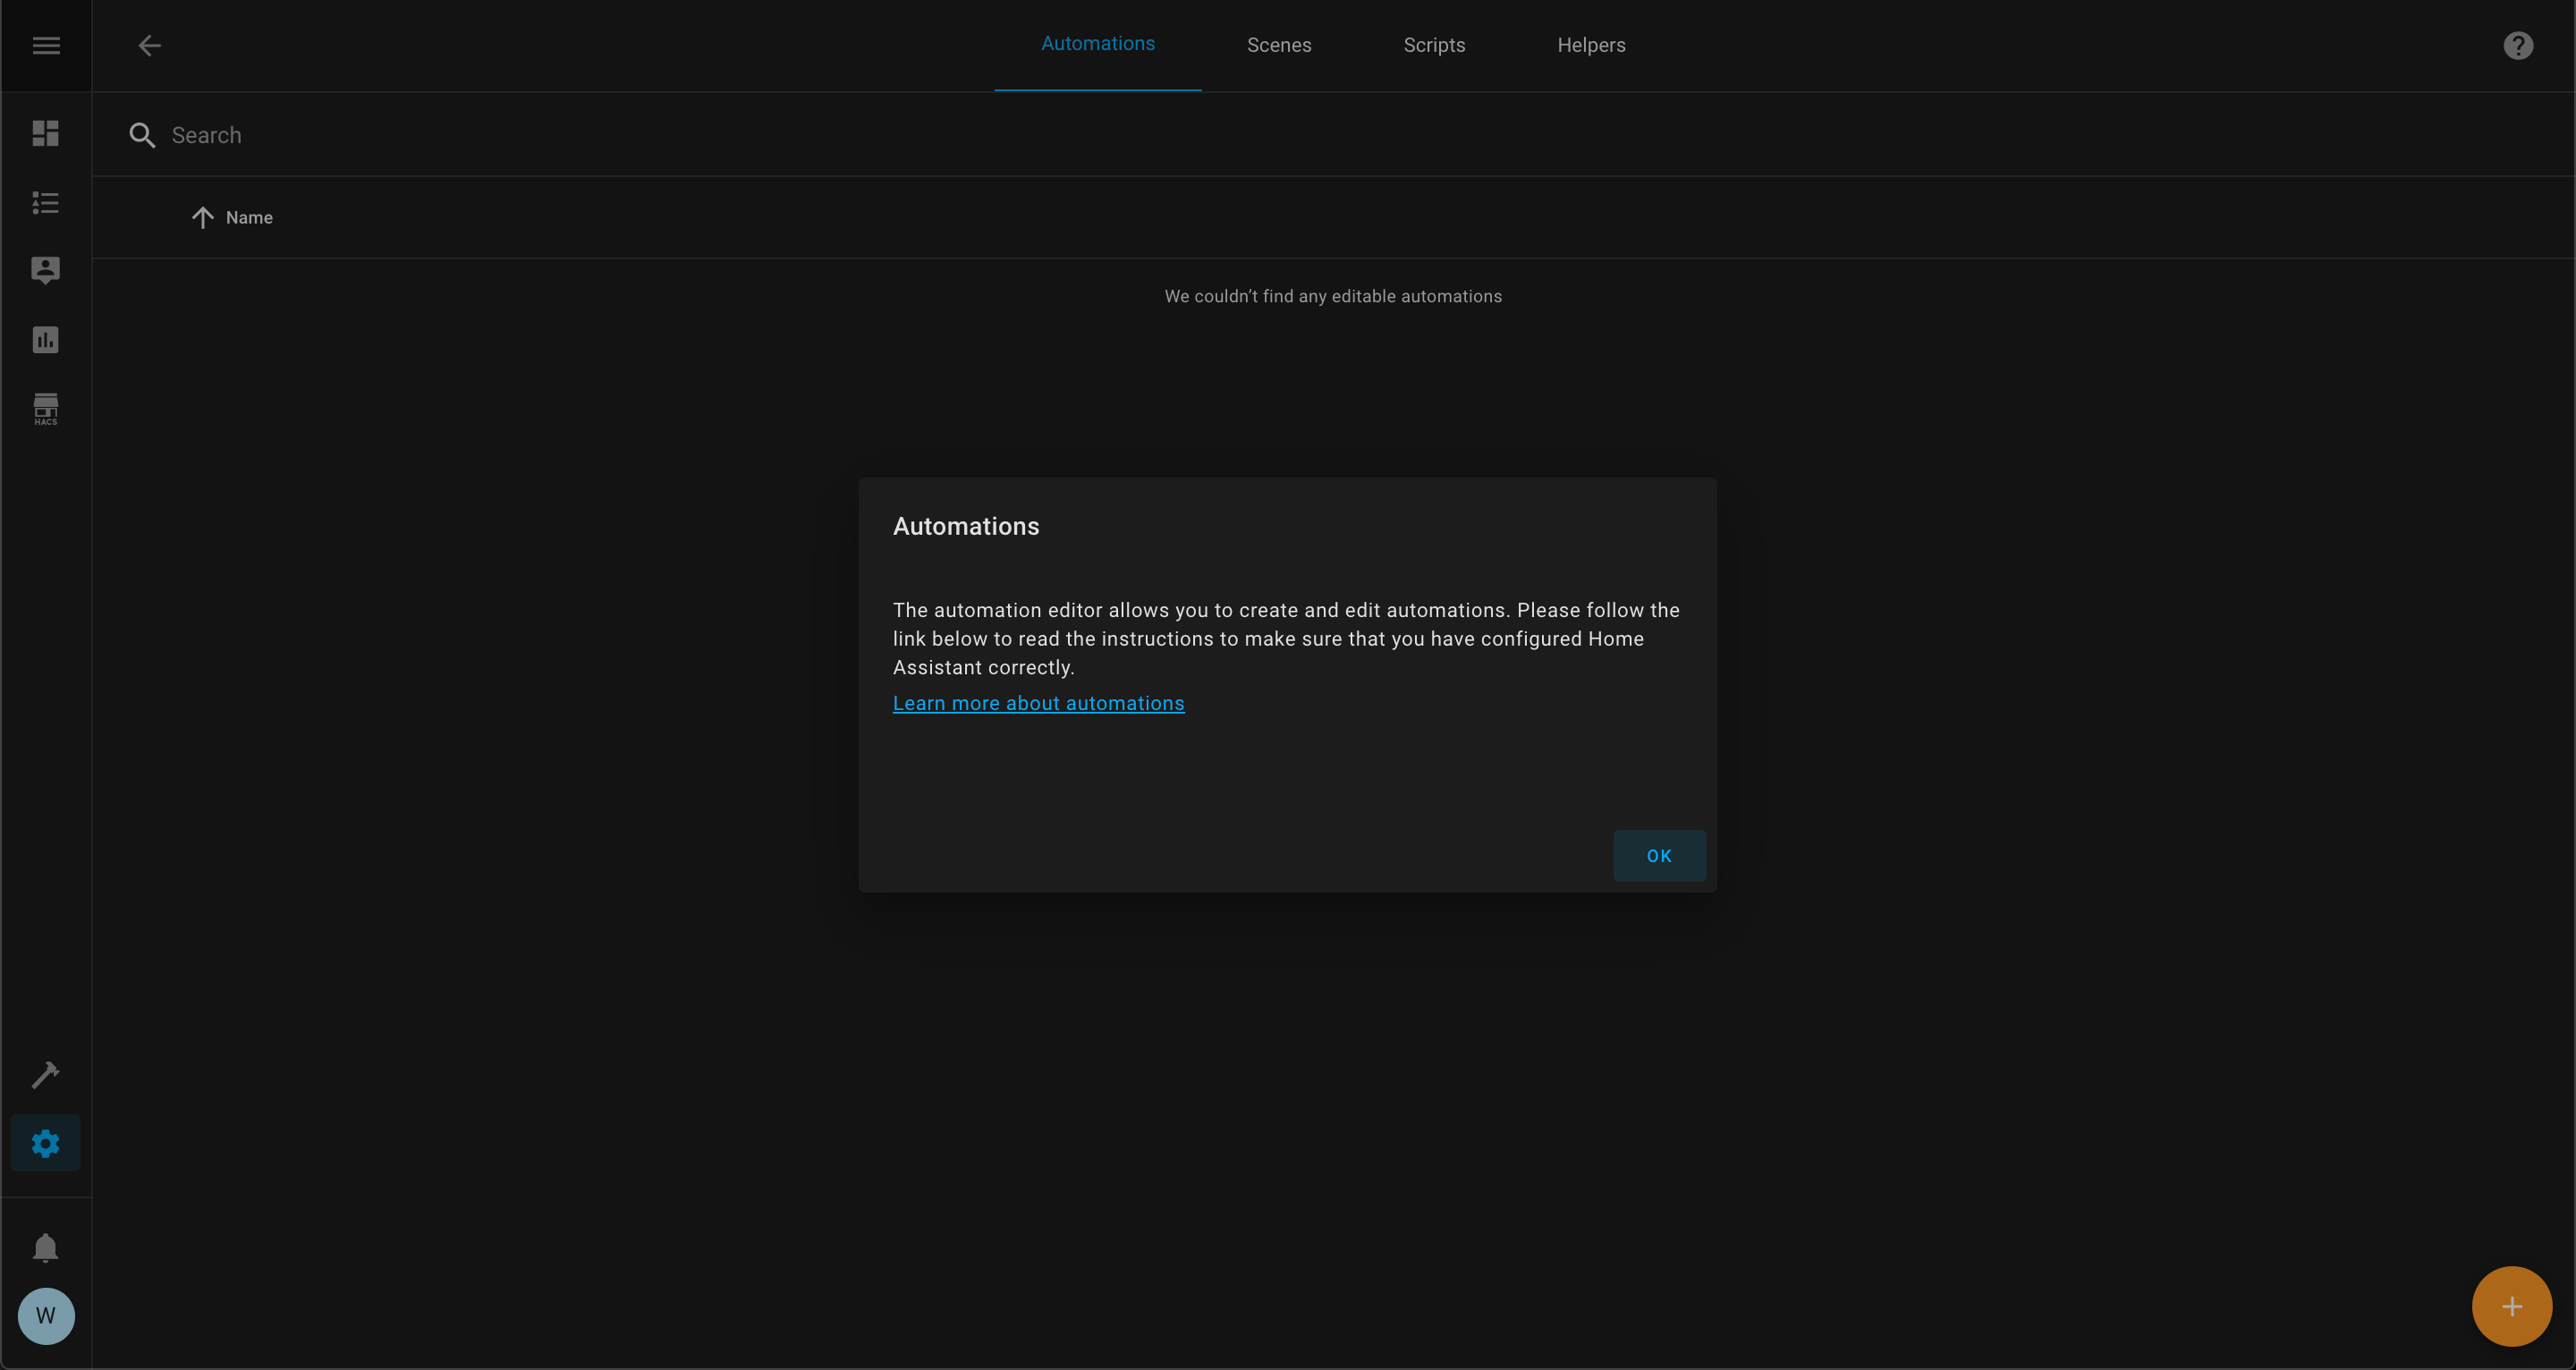Switch to the Helpers tab
Image resolution: width=2576 pixels, height=1370 pixels.
1591,46
